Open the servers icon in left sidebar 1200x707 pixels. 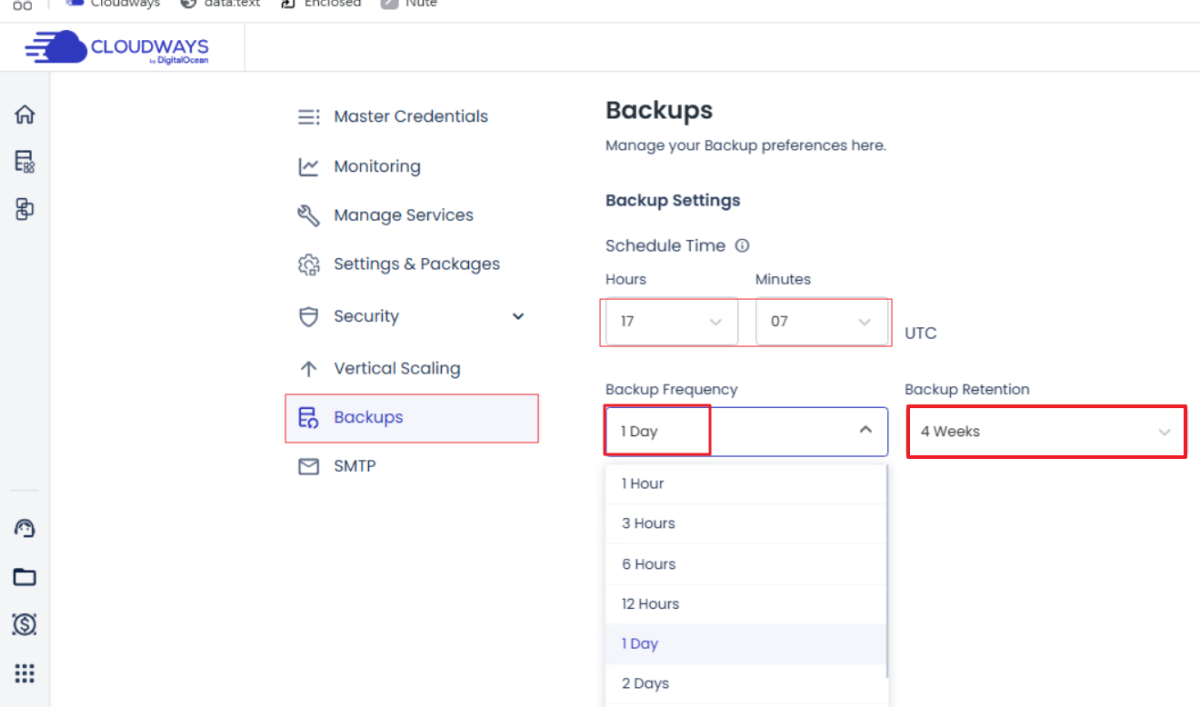[x=25, y=162]
